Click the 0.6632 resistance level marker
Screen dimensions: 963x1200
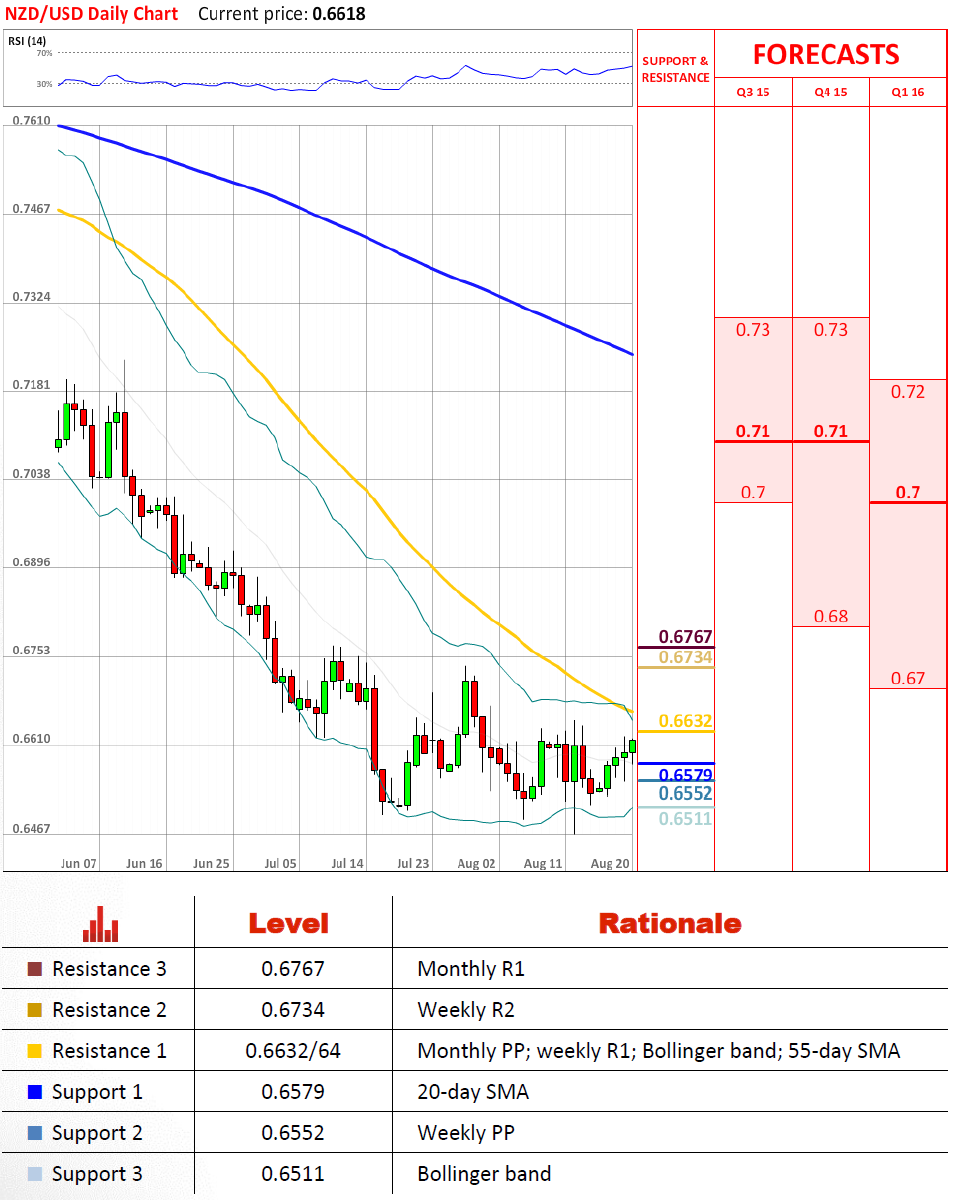pyautogui.click(x=685, y=721)
